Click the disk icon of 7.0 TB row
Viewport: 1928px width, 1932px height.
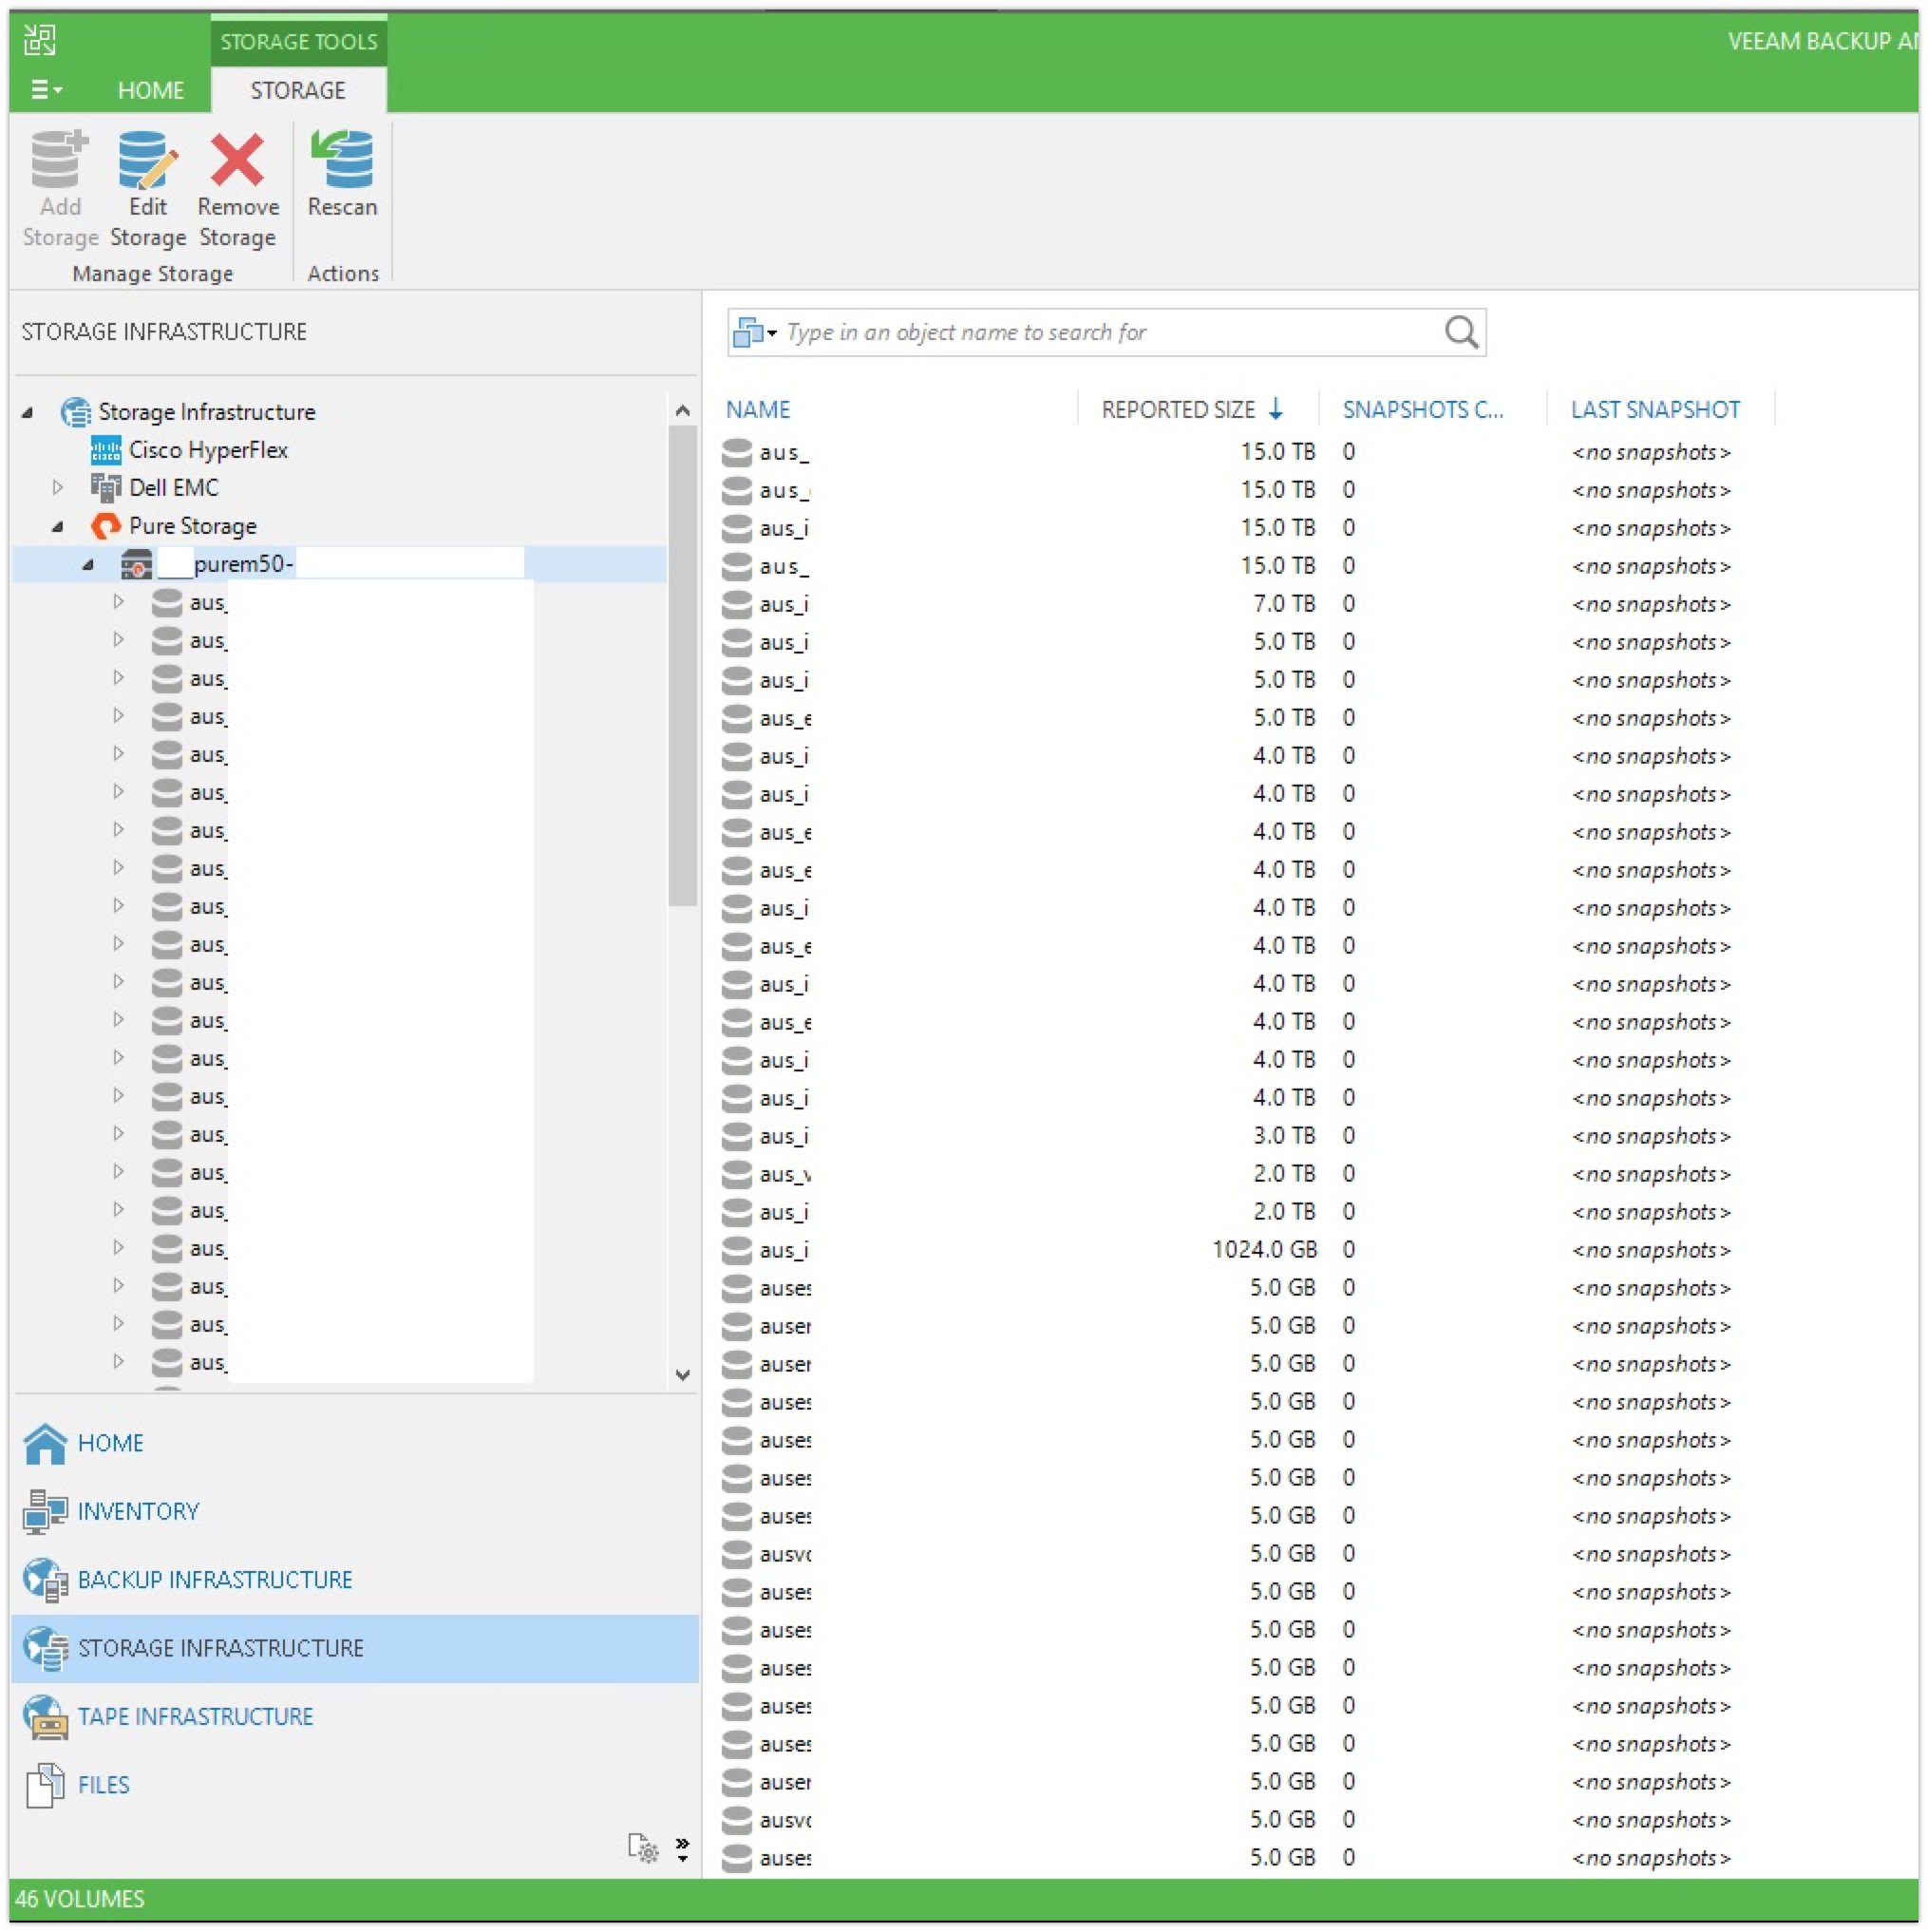click(737, 604)
